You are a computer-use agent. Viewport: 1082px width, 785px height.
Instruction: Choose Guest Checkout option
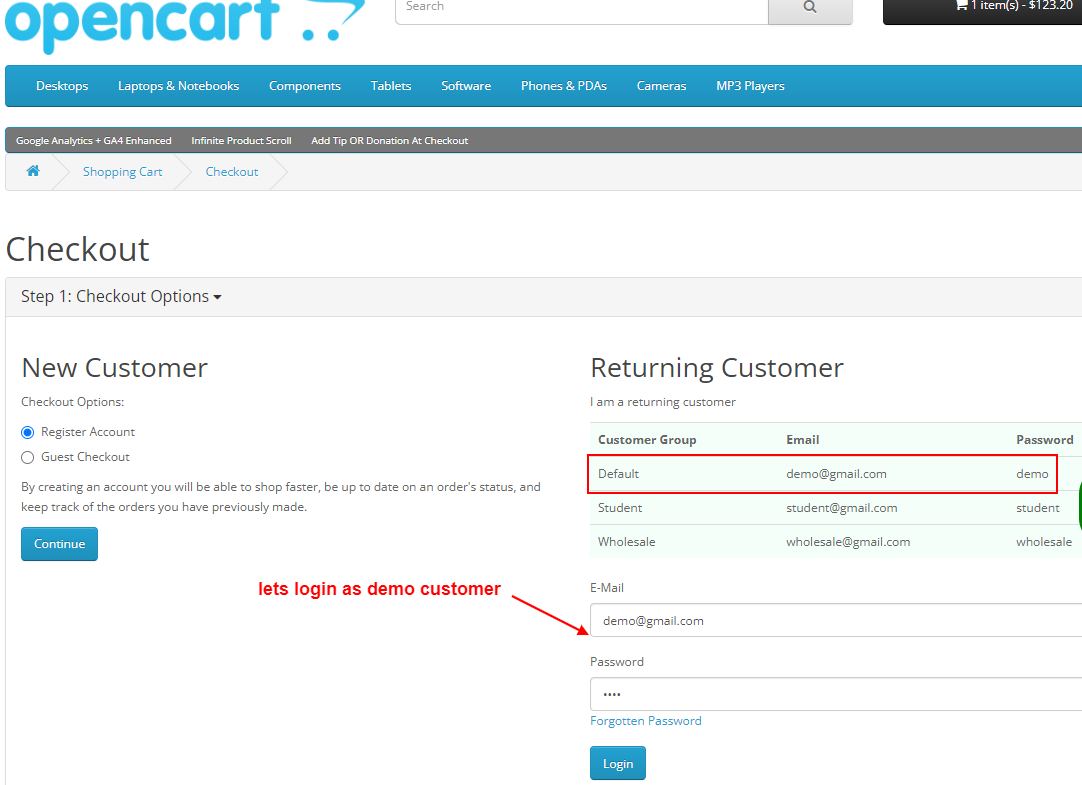click(27, 456)
